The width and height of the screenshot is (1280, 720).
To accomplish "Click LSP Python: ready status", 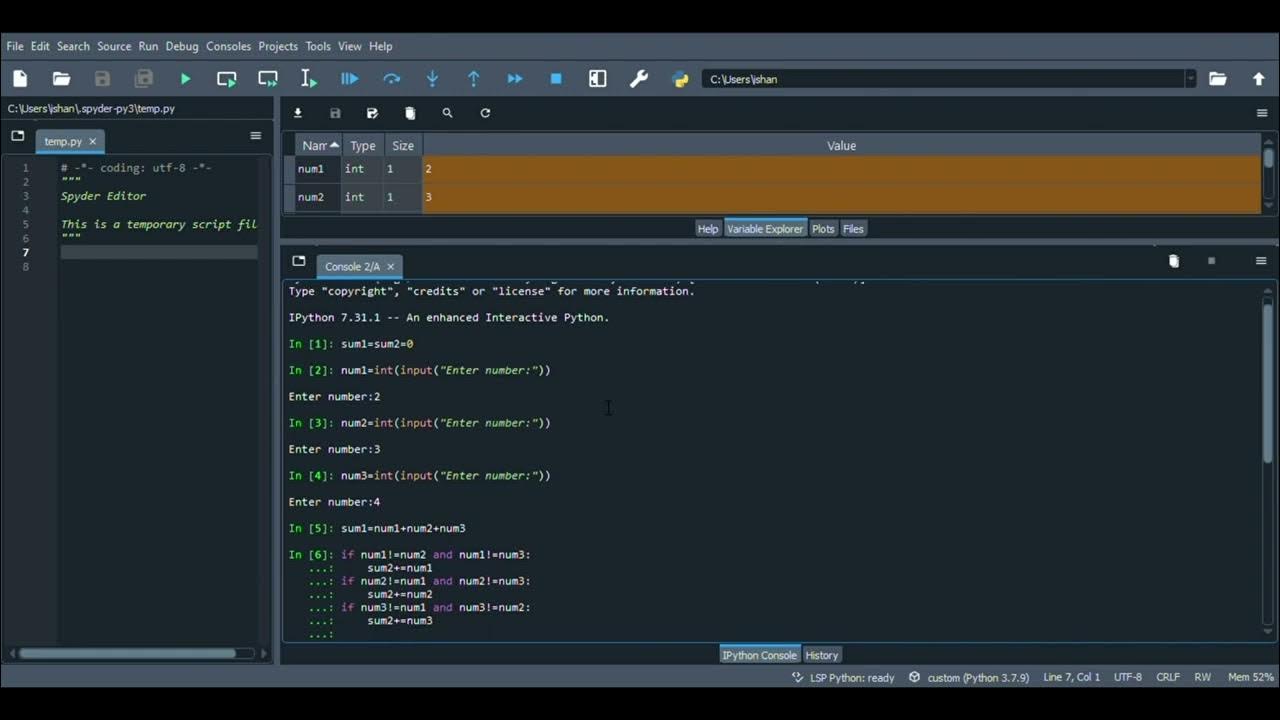I will point(843,677).
